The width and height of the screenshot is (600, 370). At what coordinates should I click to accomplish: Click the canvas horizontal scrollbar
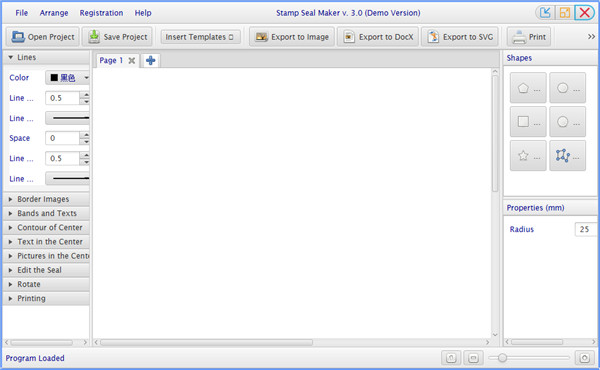coord(206,342)
